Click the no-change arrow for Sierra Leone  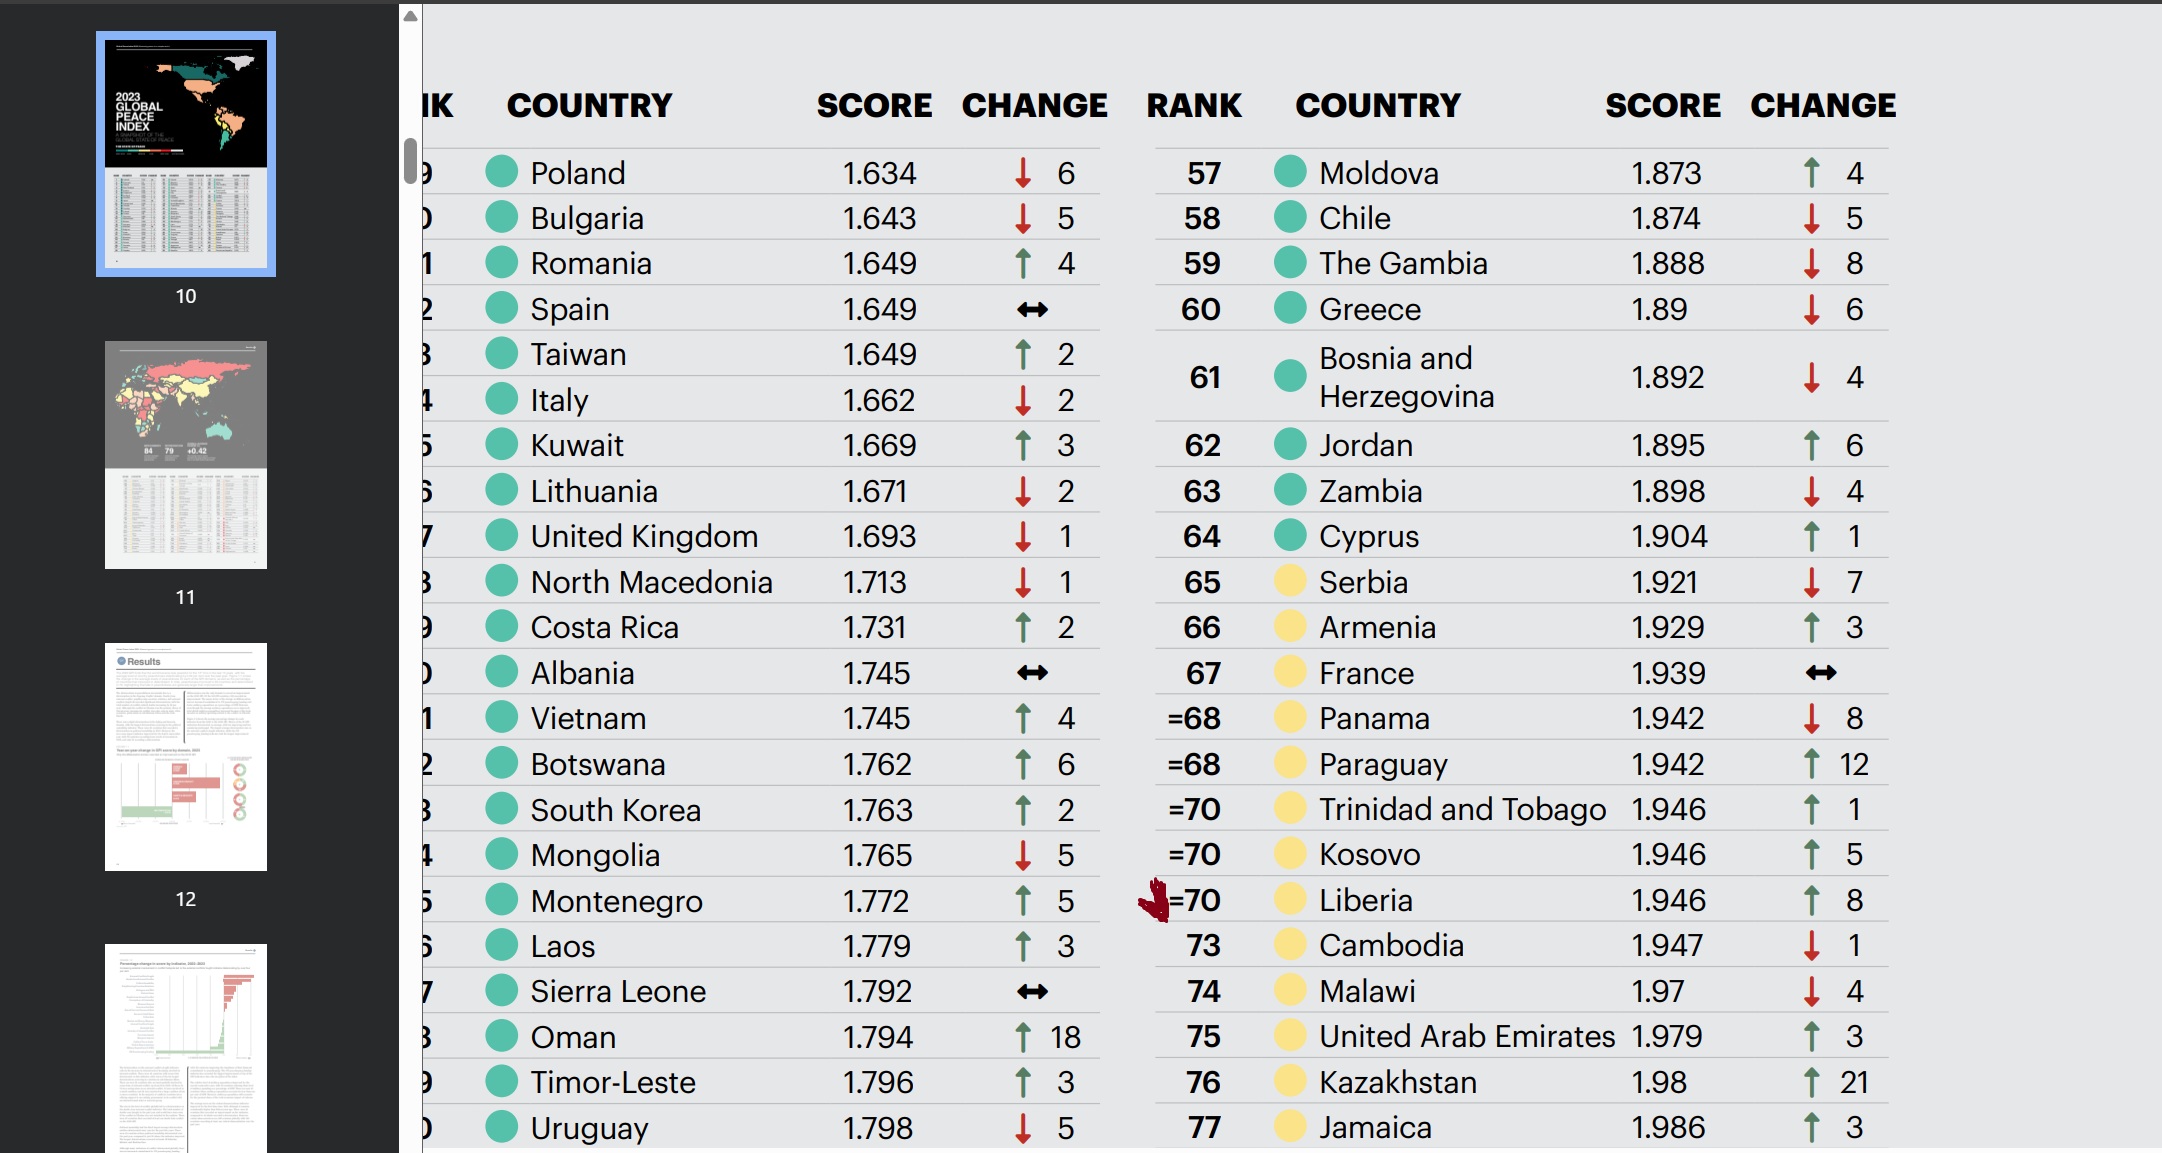tap(1032, 992)
